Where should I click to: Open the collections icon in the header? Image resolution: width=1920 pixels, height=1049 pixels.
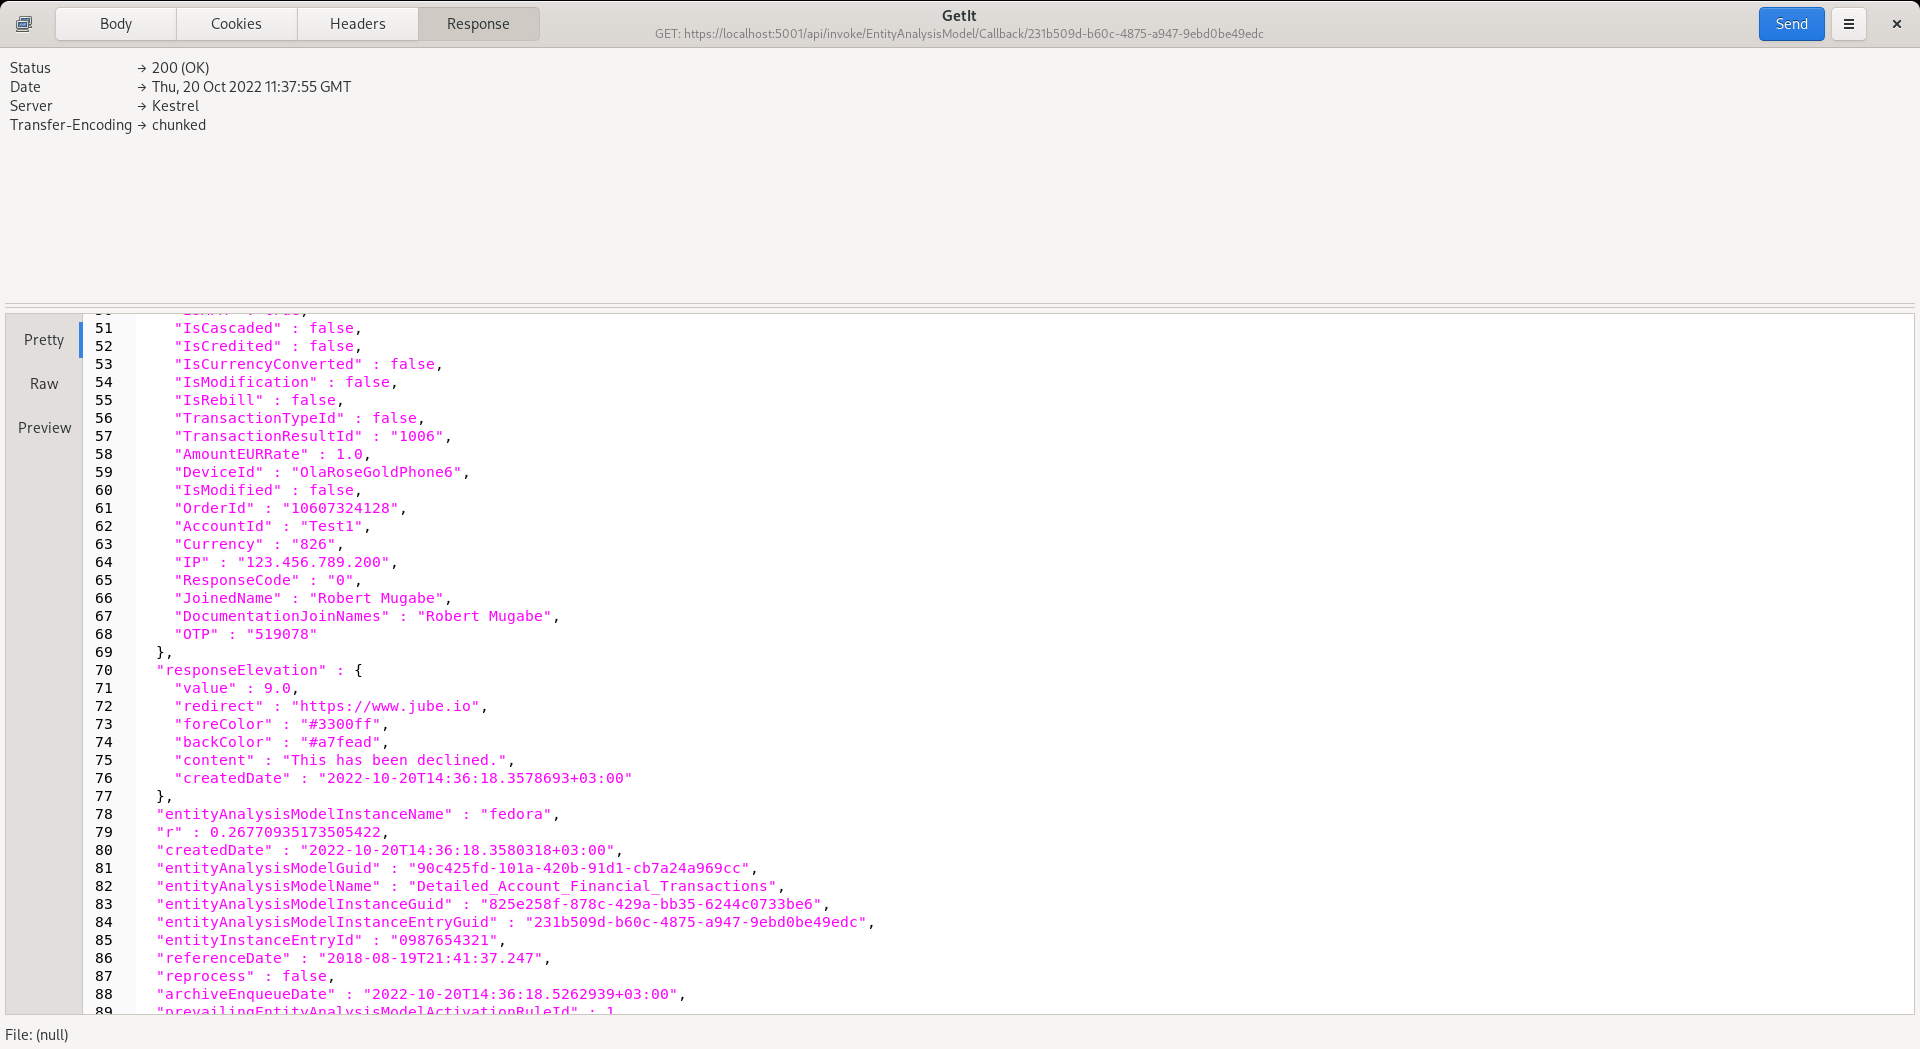click(24, 24)
